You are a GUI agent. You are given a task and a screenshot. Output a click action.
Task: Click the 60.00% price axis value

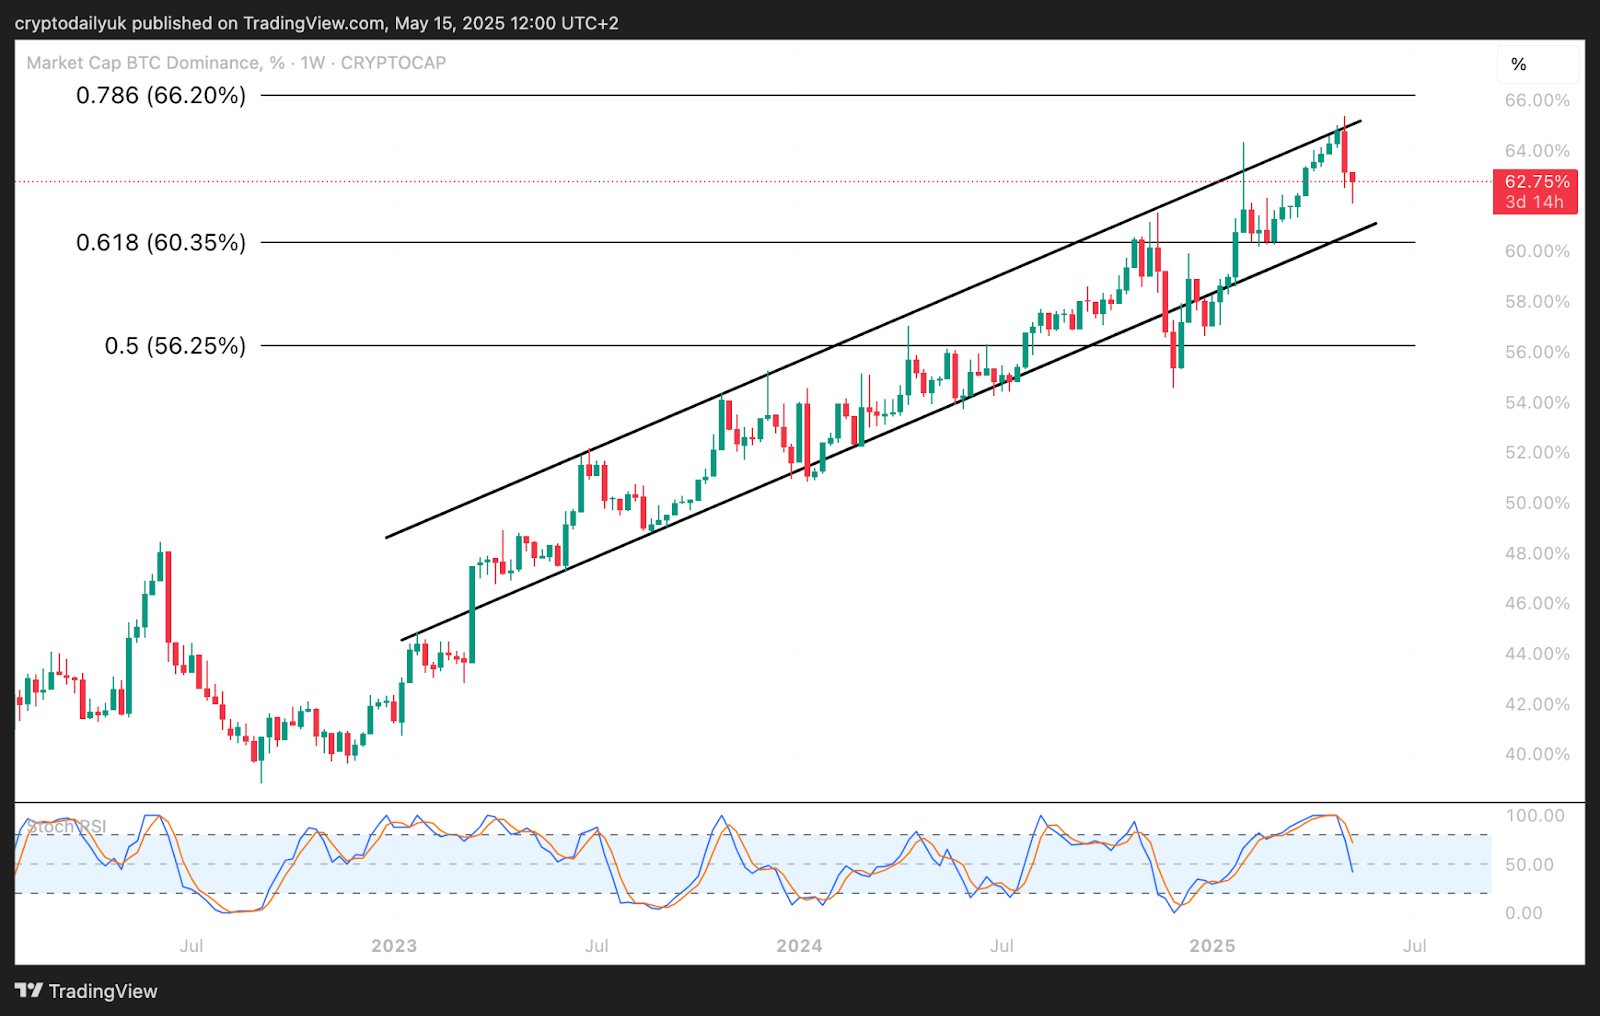click(1537, 251)
